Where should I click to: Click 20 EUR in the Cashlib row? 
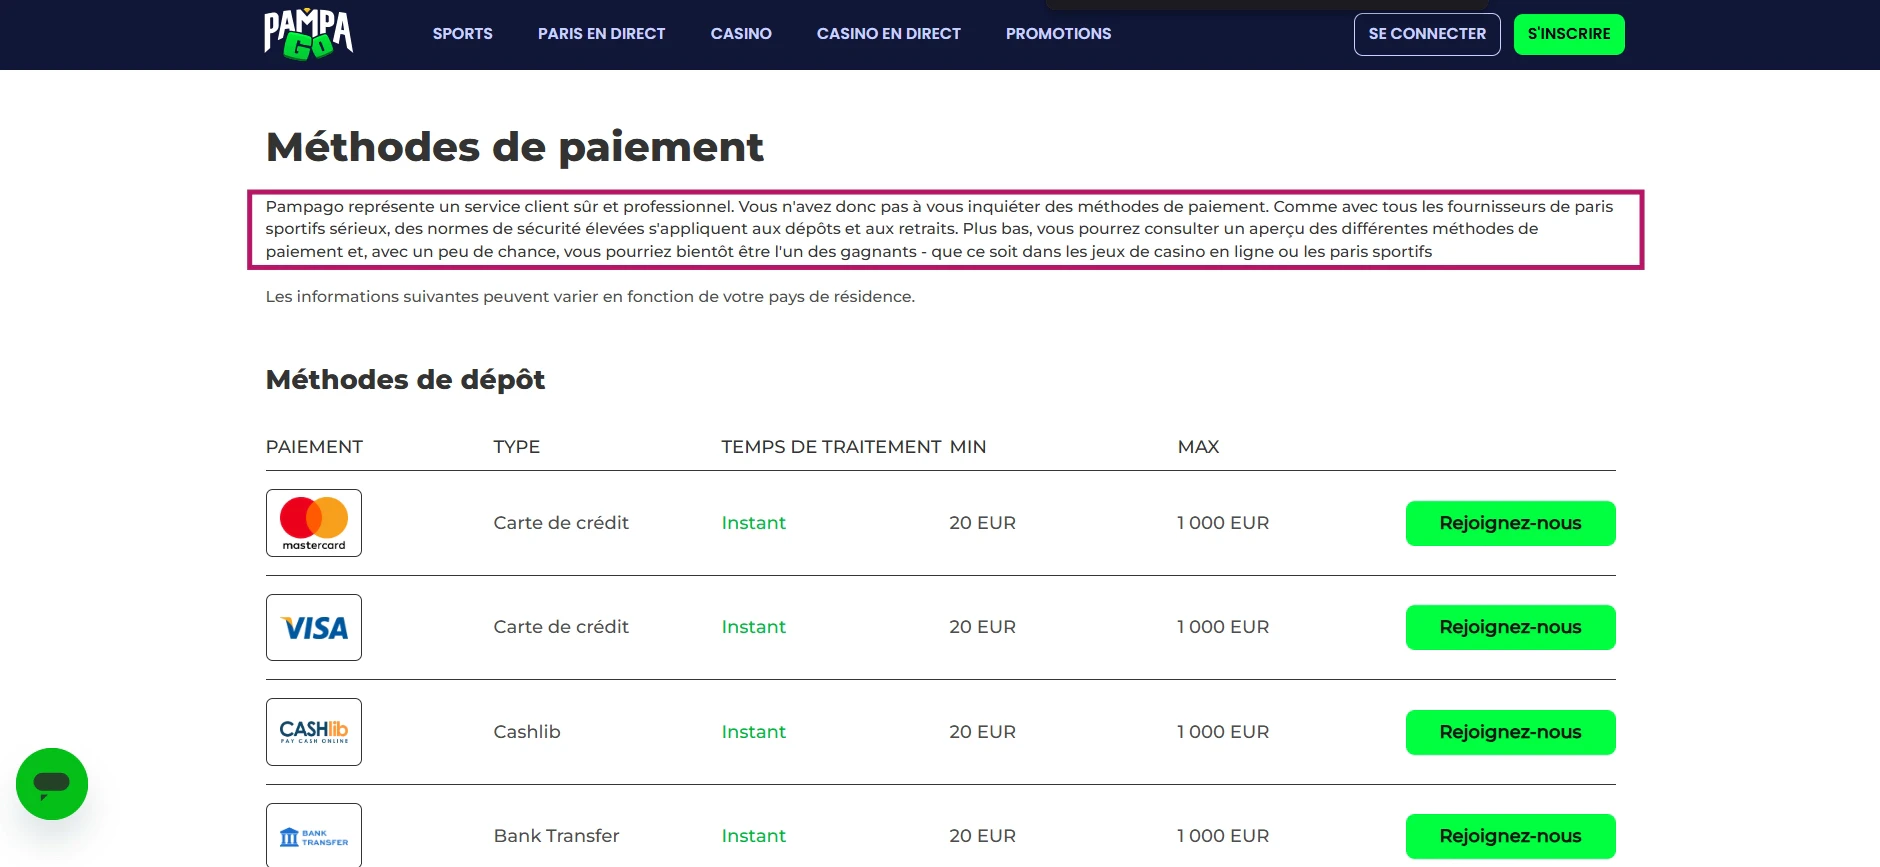tap(982, 732)
